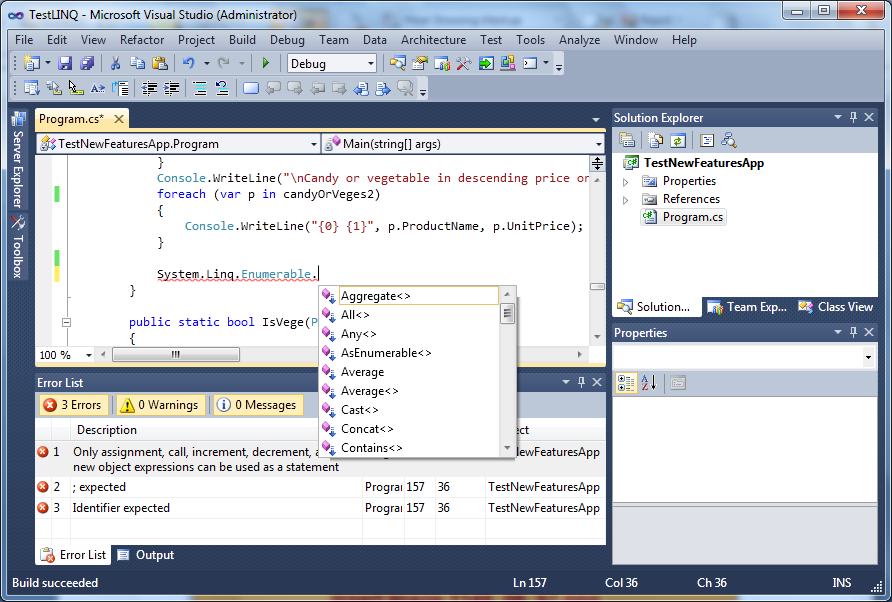The image size is (892, 602).
Task: Open the Build menu
Action: 242,40
